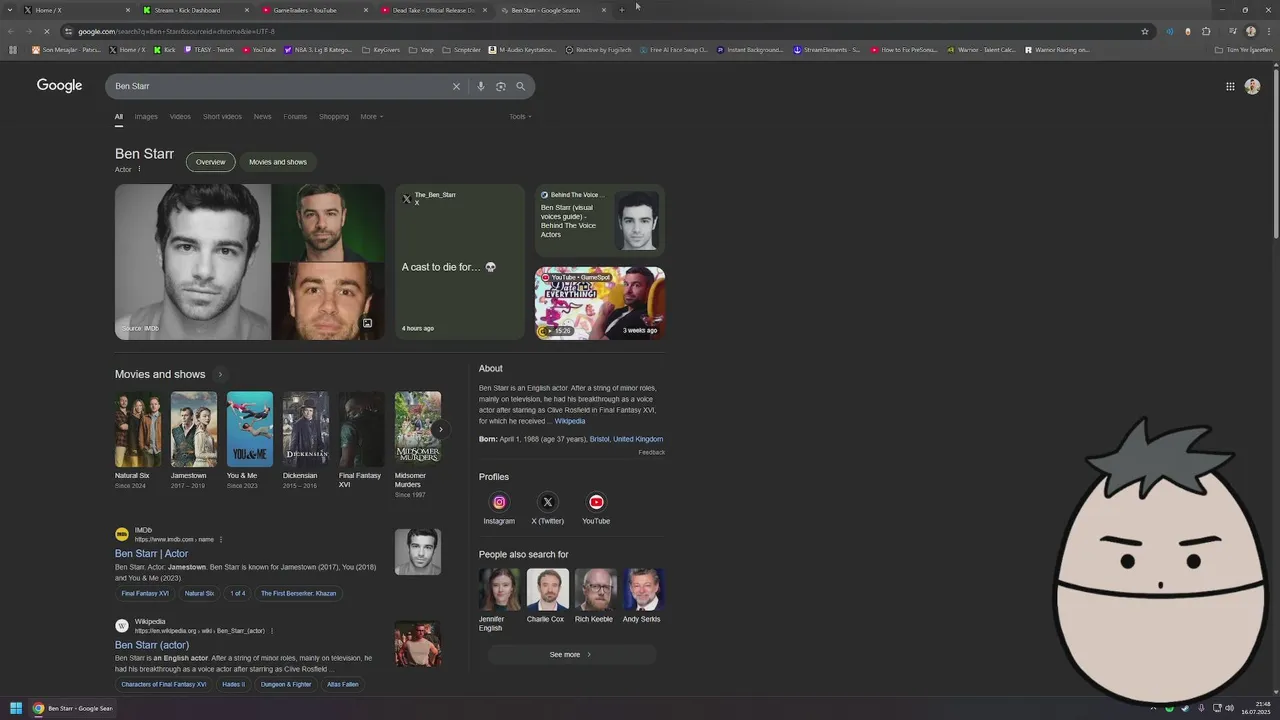Open Instagram profile icon
The height and width of the screenshot is (720, 1280).
pyautogui.click(x=499, y=502)
